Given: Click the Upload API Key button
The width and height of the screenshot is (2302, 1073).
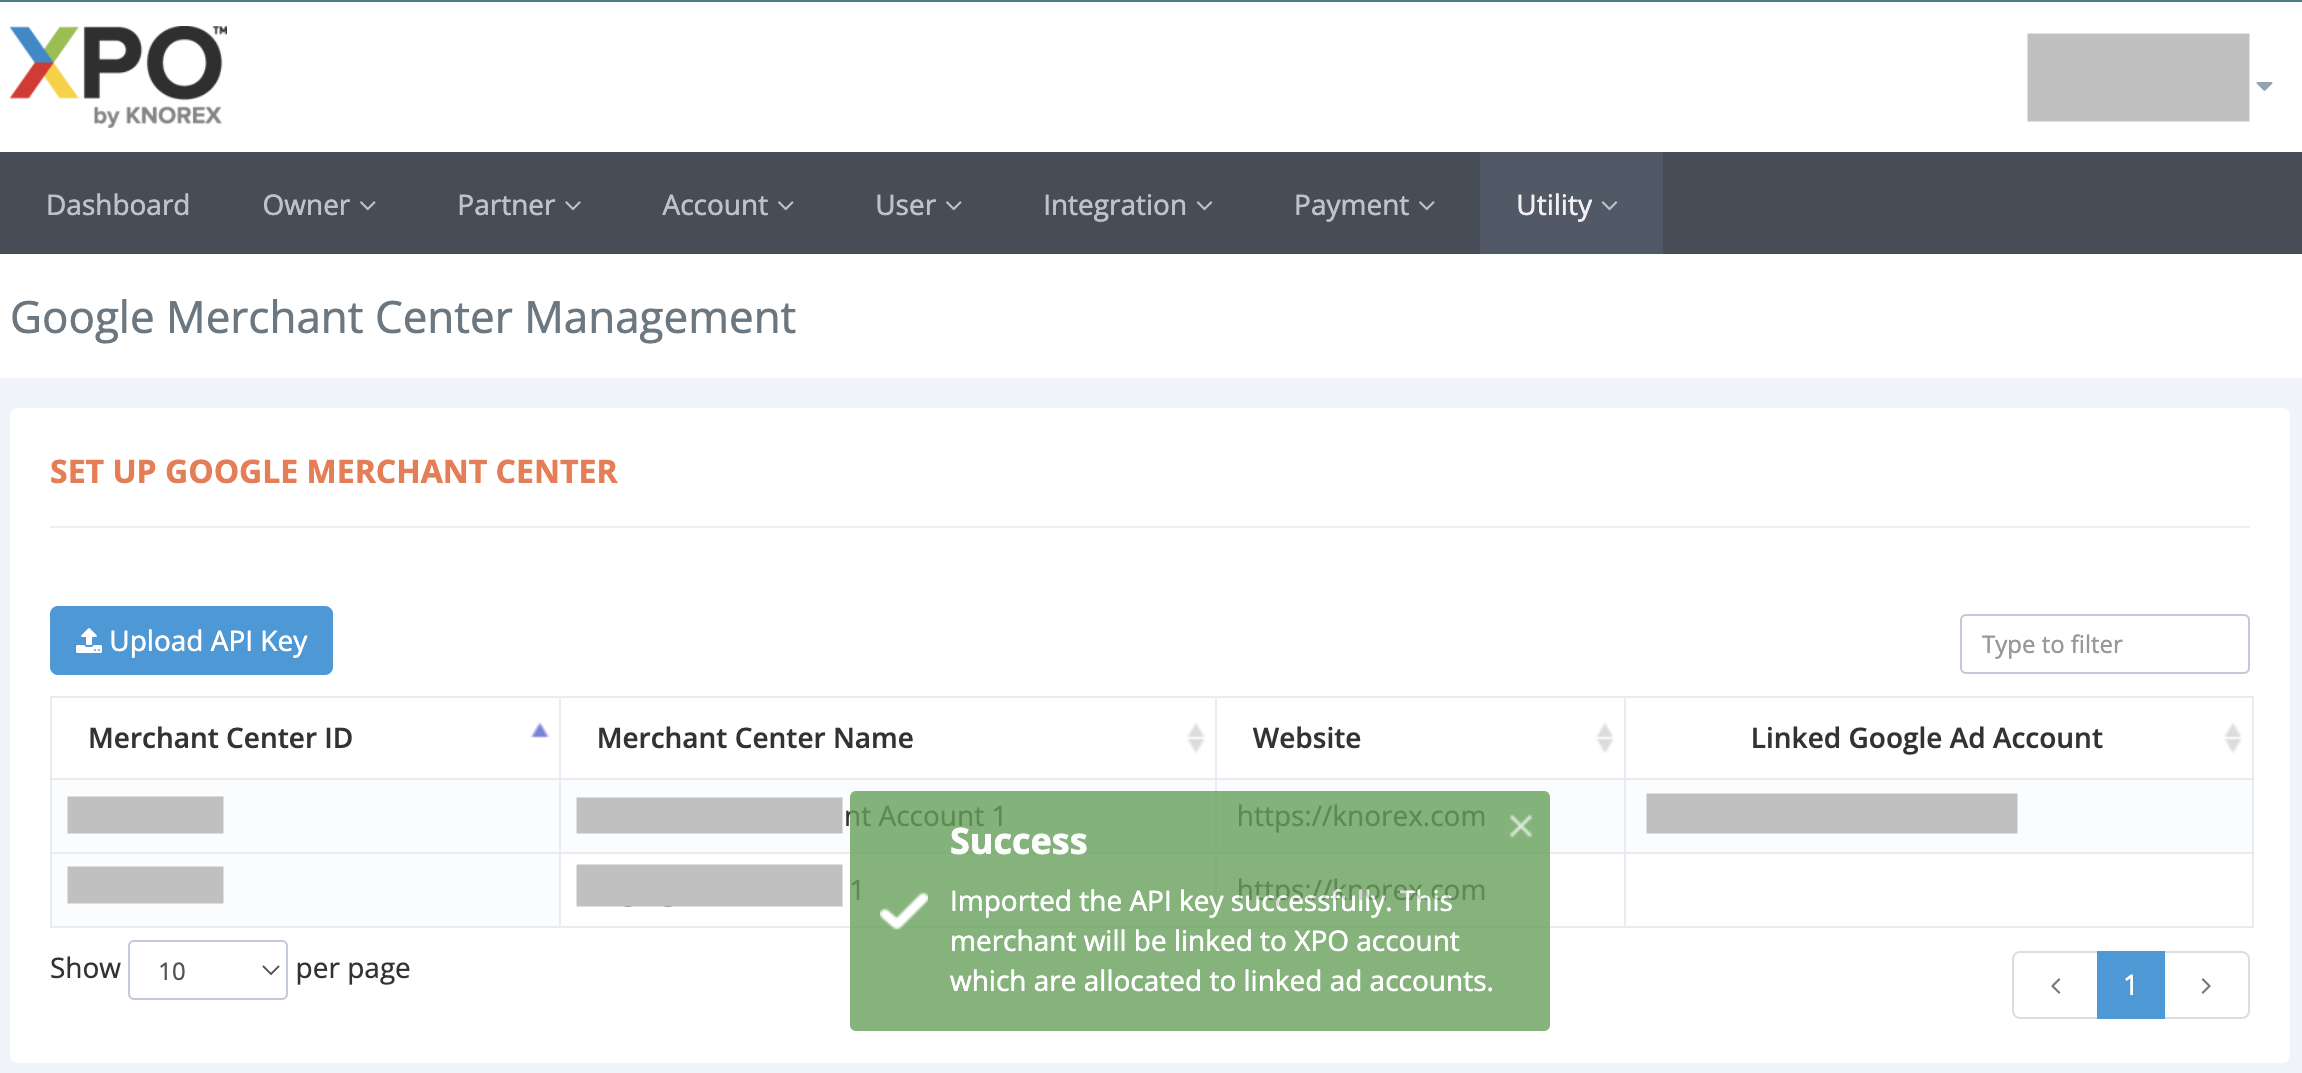Looking at the screenshot, I should coord(191,641).
